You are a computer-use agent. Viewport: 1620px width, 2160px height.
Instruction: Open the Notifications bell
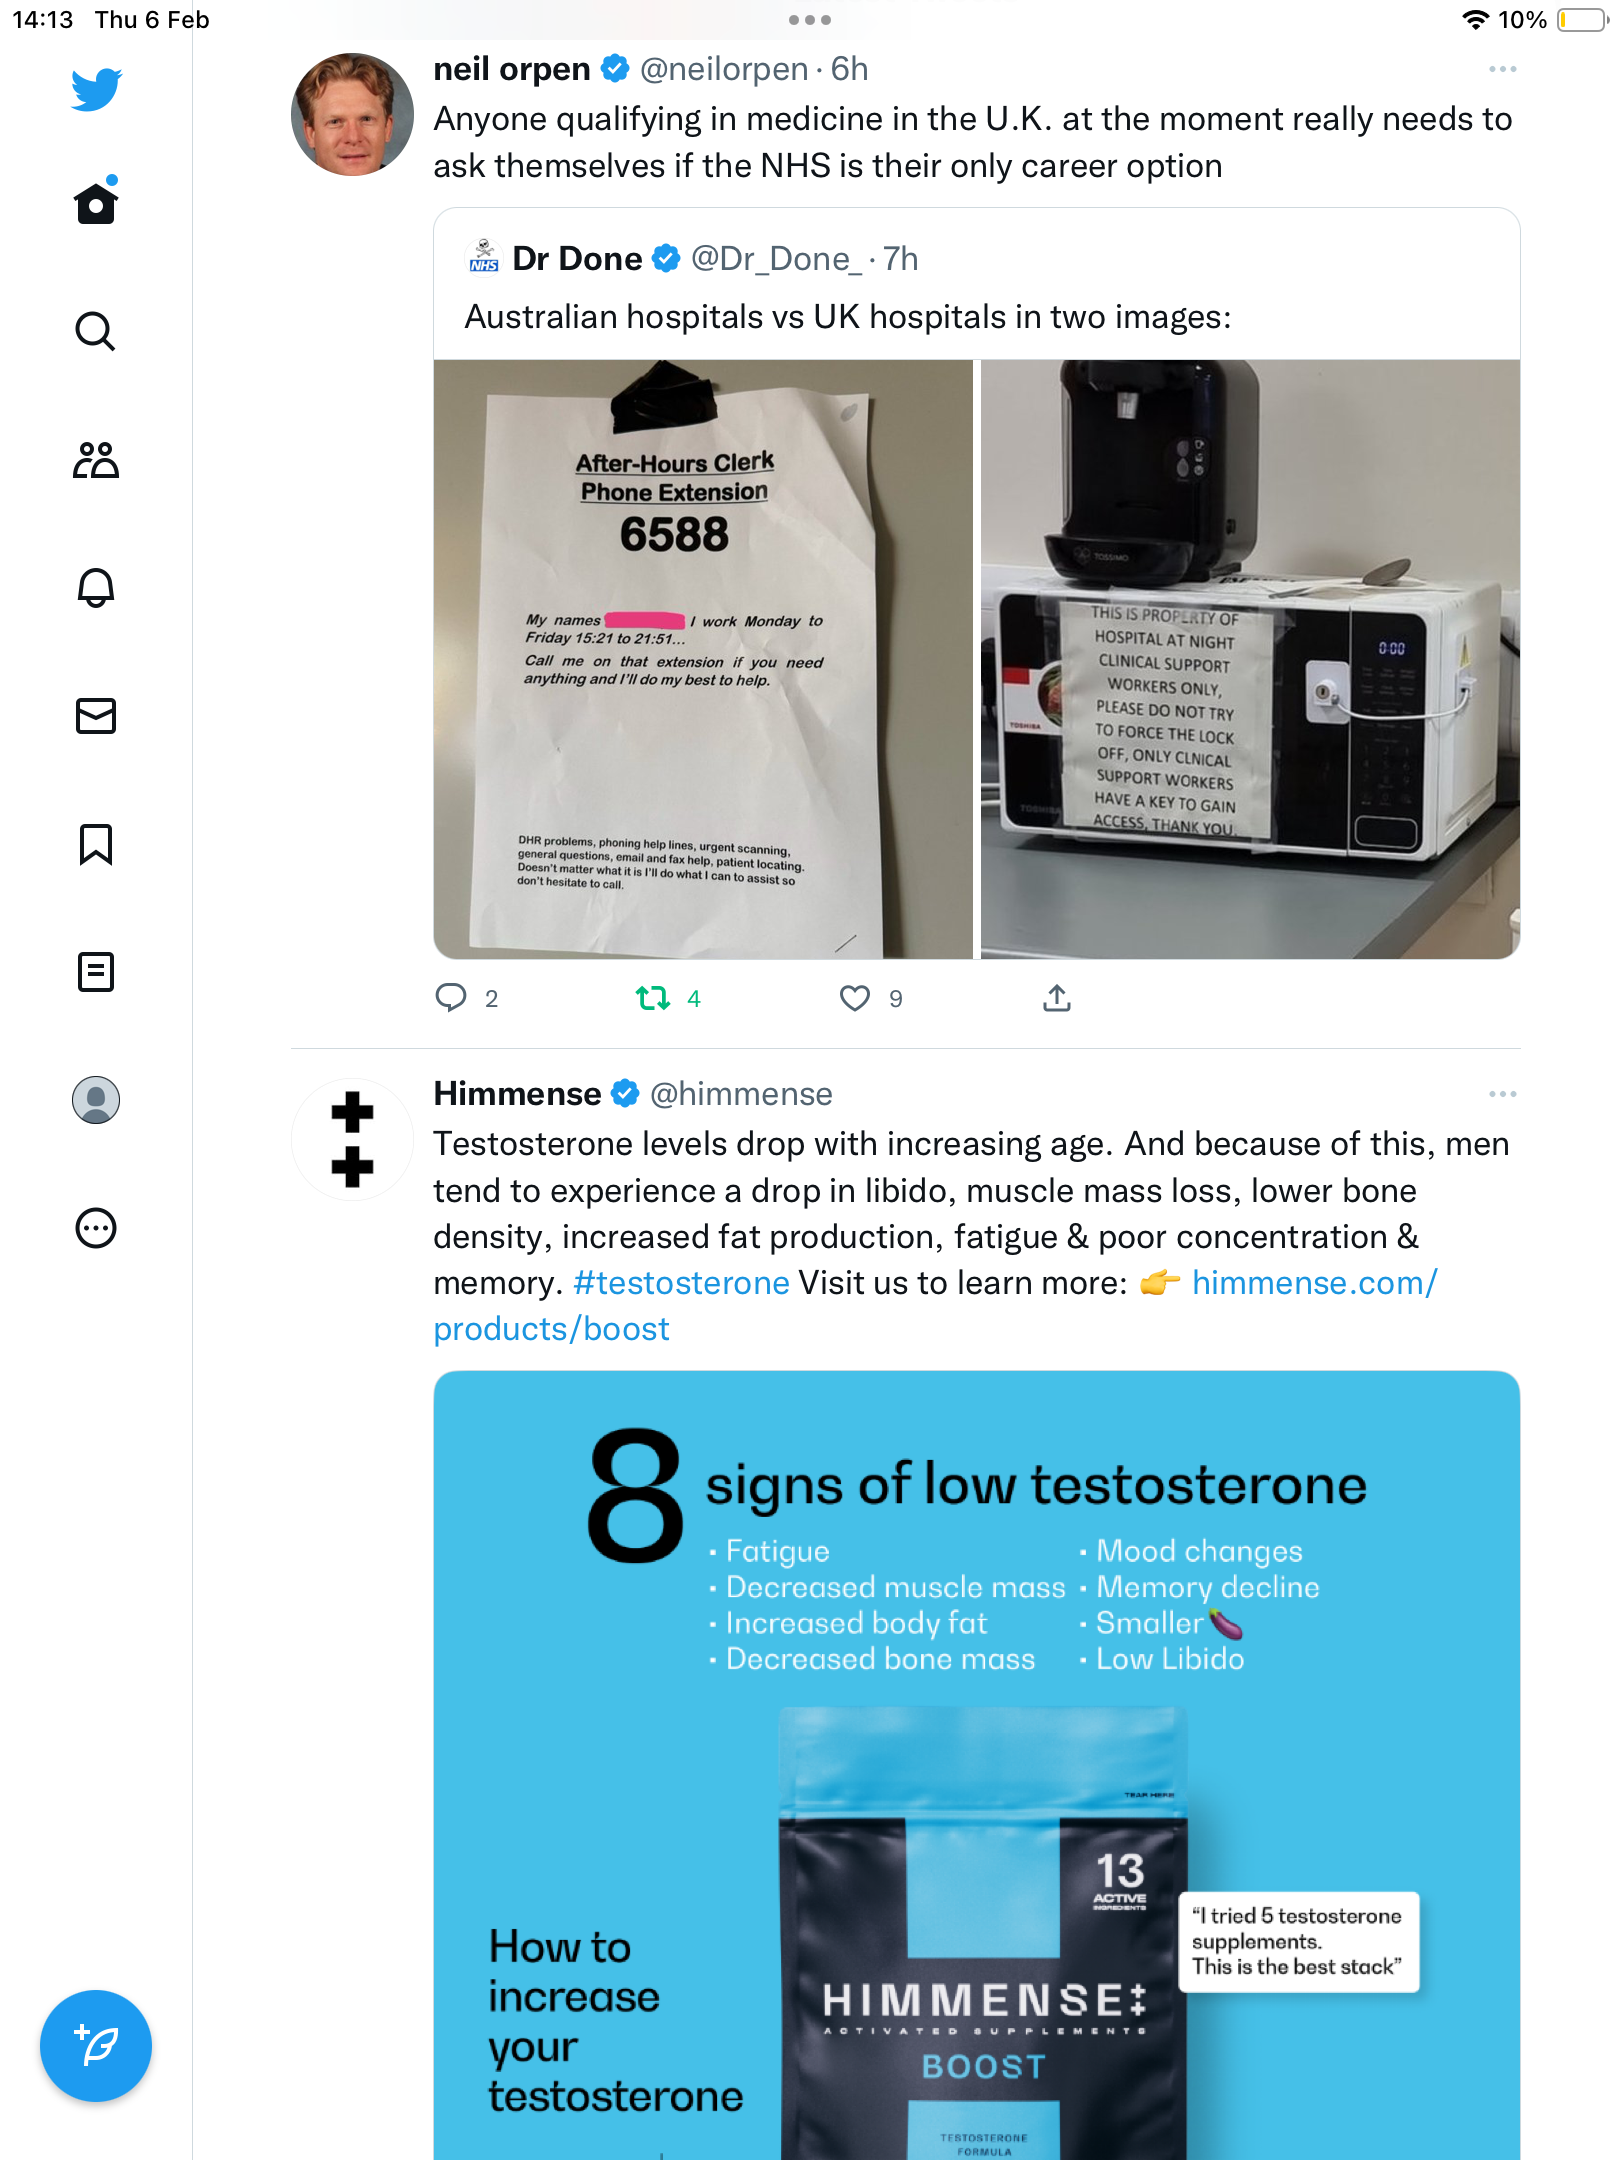click(96, 588)
